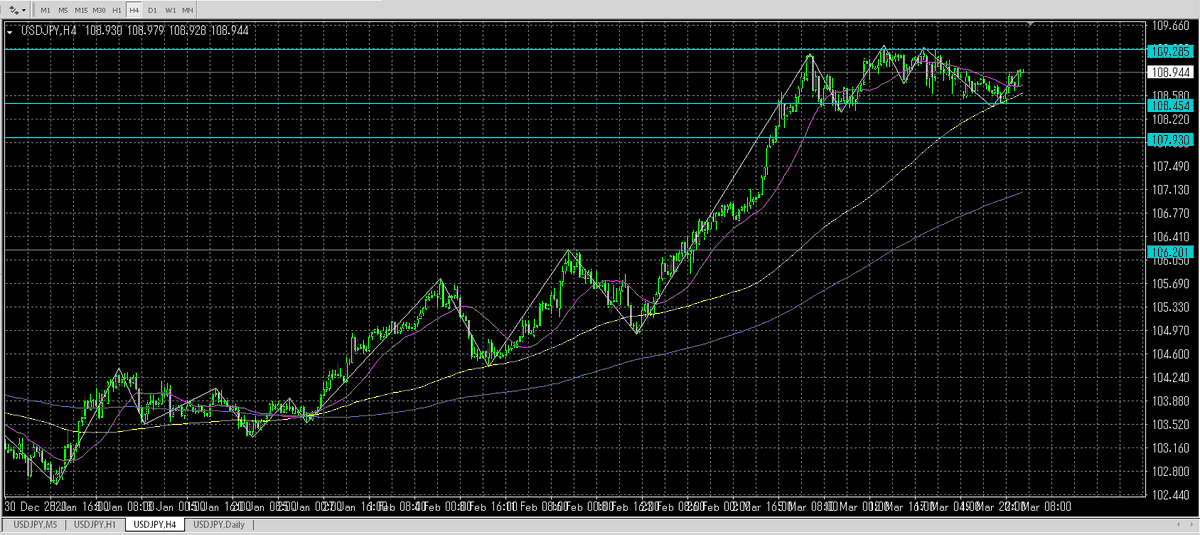Click the 109.285 horizontal line price label
Screen dimensions: 1200x535
pyautogui.click(x=1169, y=50)
